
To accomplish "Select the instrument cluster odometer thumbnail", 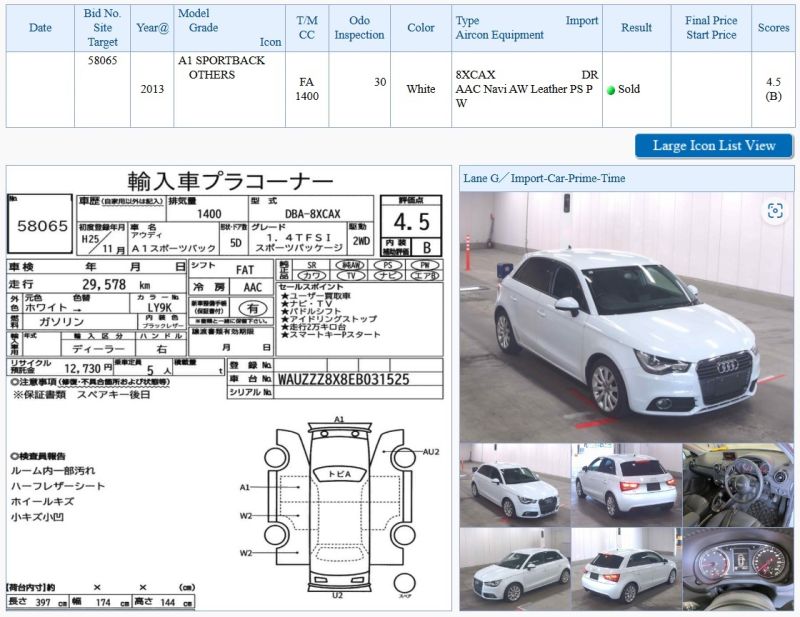I will pos(738,569).
